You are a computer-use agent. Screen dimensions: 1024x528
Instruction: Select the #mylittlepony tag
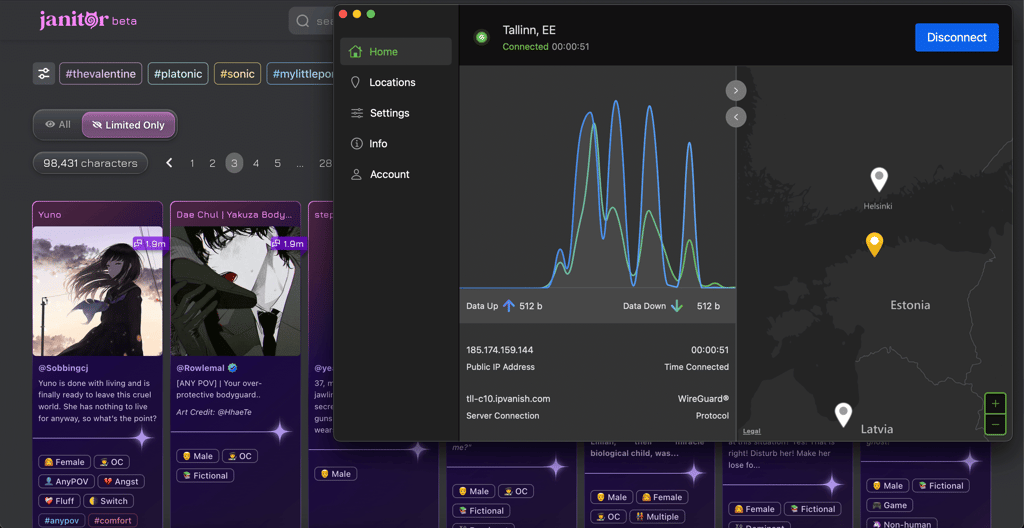point(302,74)
